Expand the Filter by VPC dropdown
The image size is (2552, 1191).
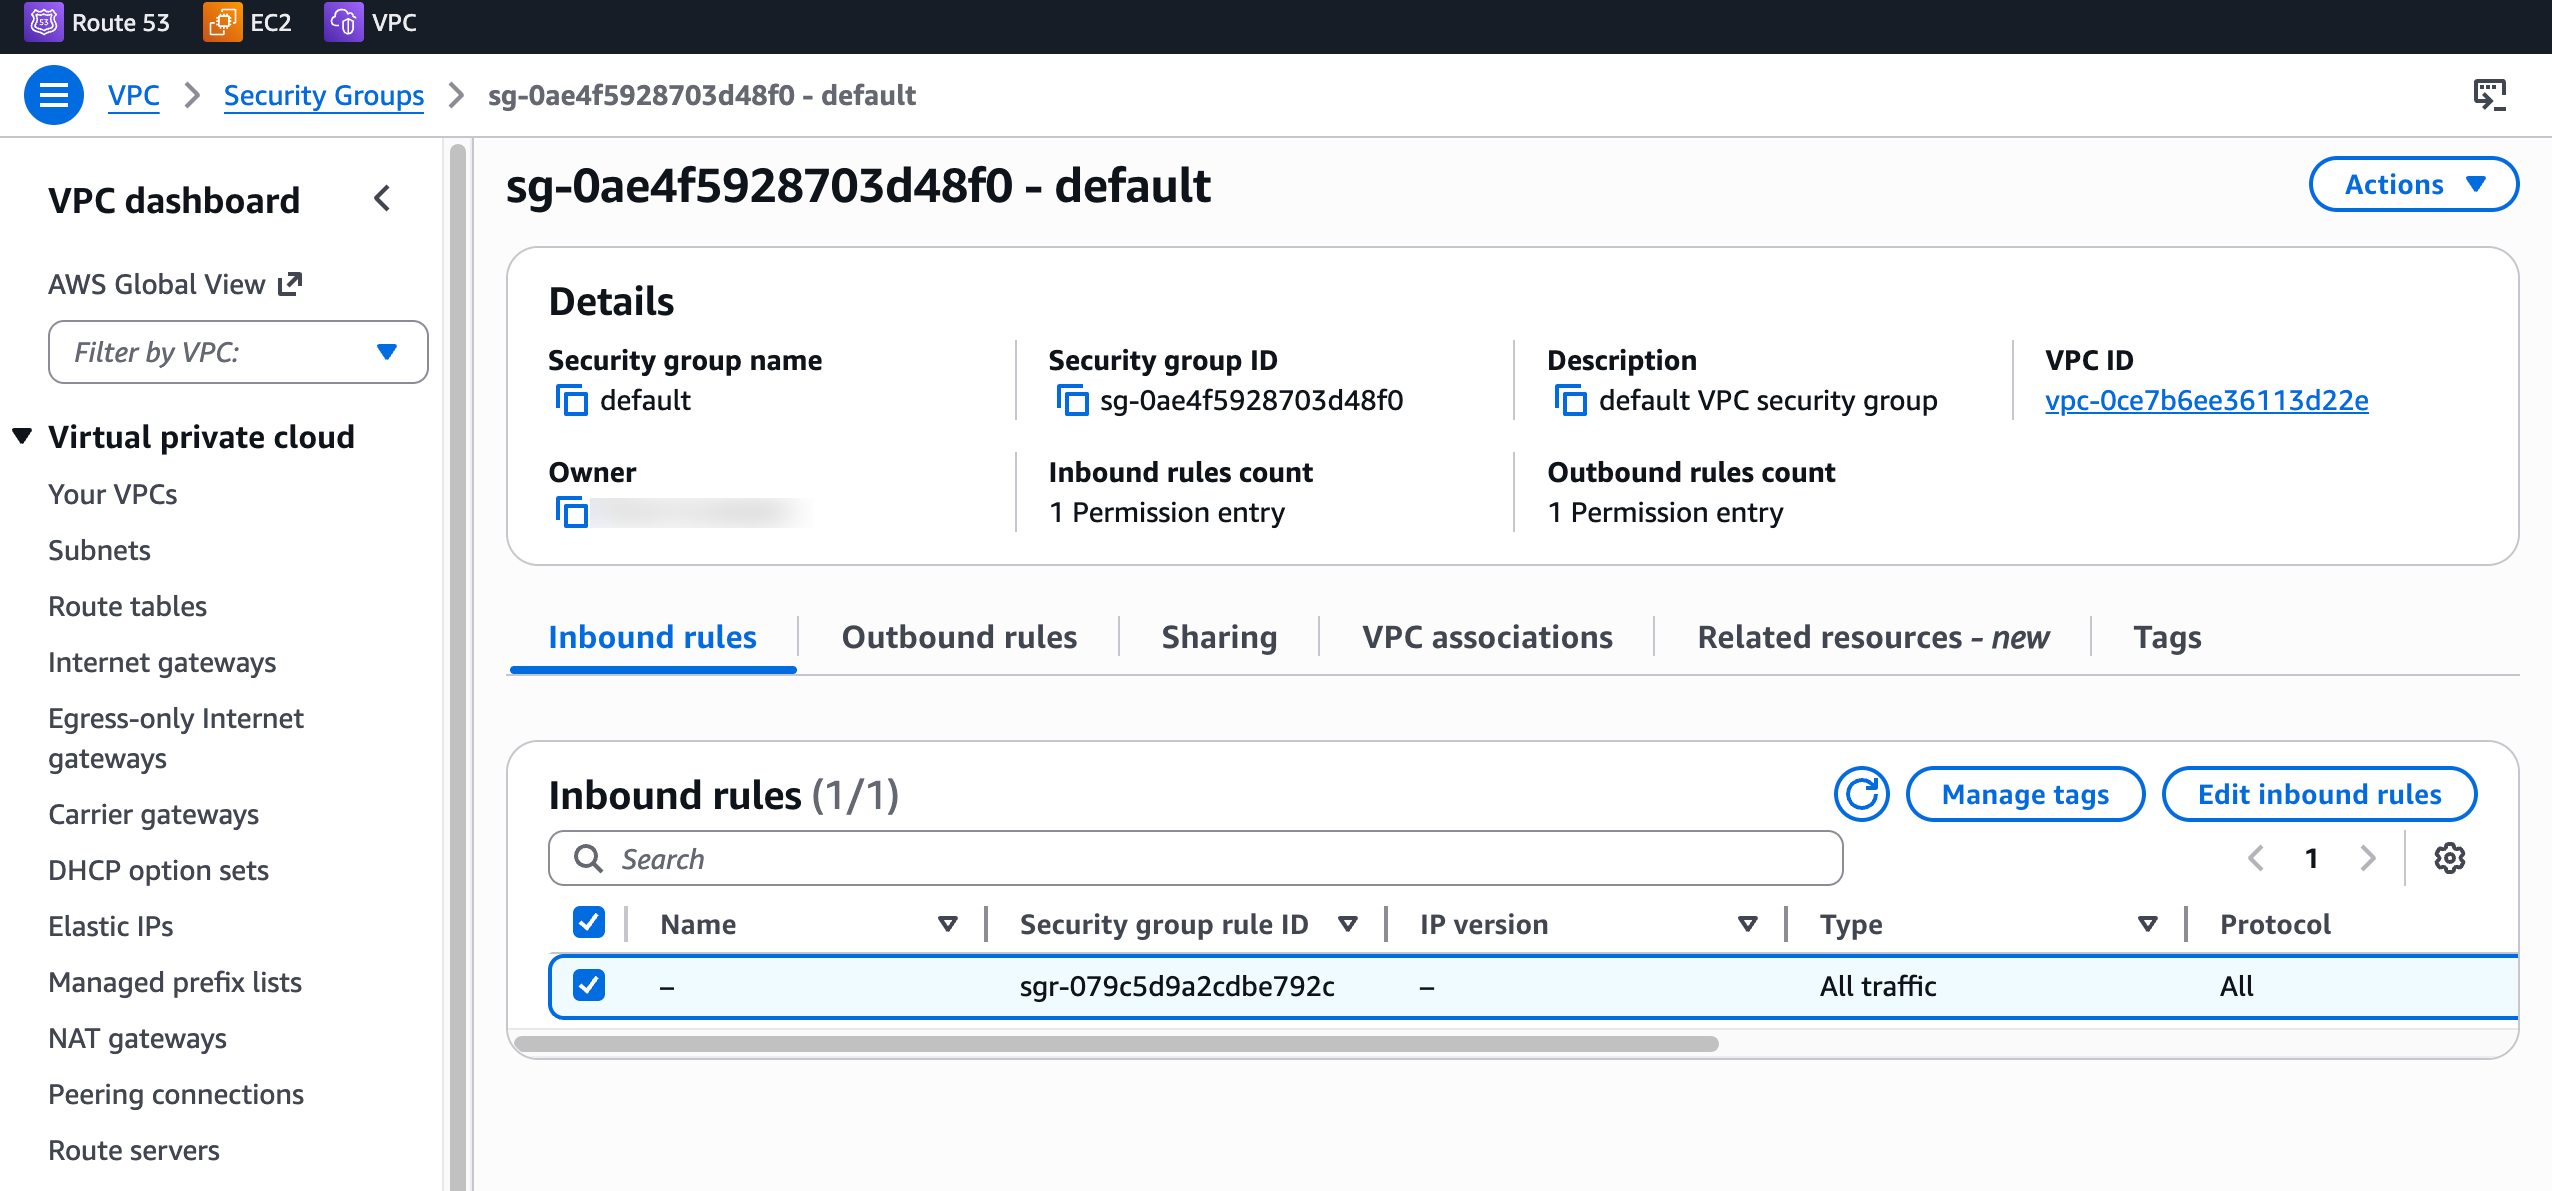[x=238, y=352]
